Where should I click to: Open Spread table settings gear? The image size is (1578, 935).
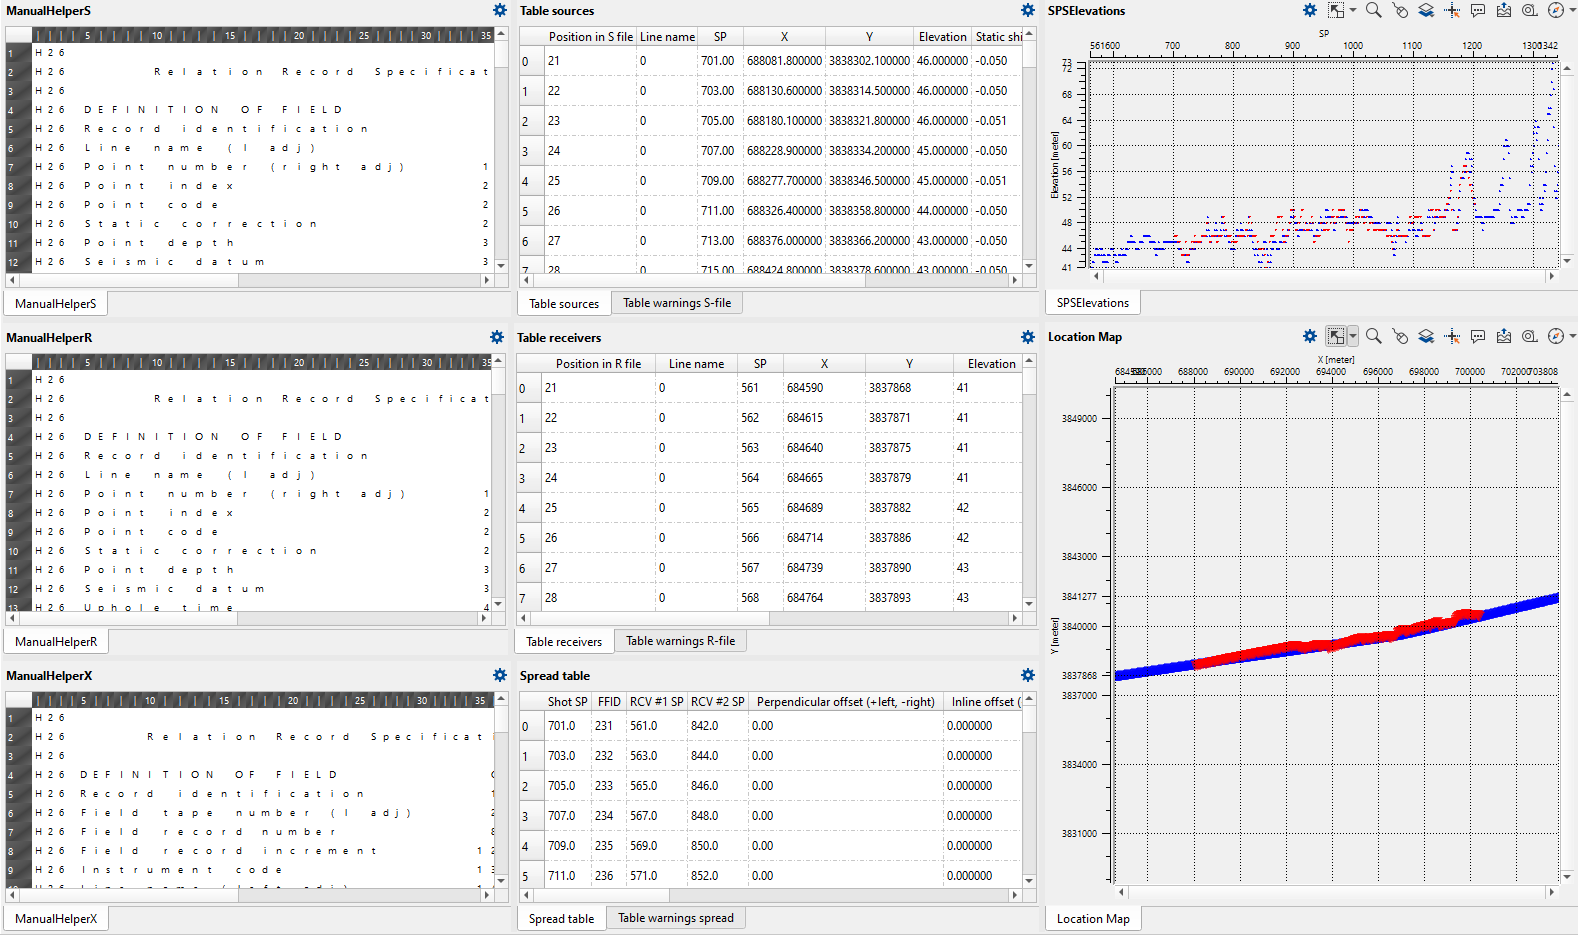coord(1028,676)
